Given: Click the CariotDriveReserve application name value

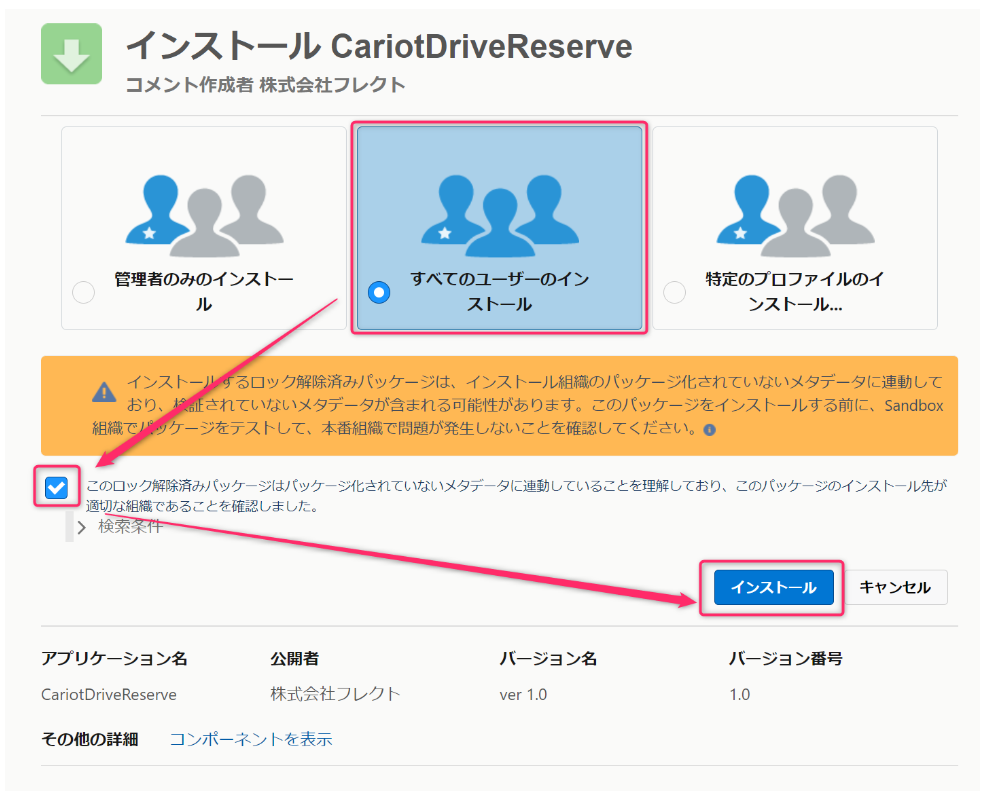Looking at the screenshot, I should pyautogui.click(x=109, y=695).
